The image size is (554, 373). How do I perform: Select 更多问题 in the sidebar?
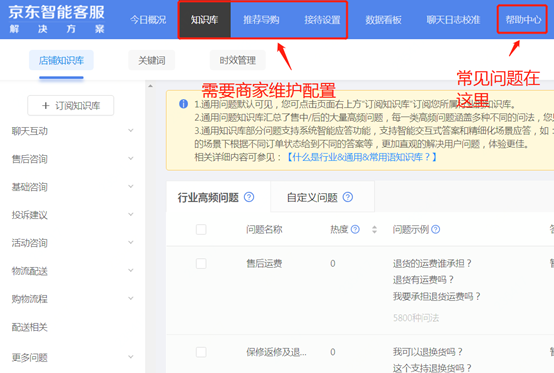coord(30,358)
